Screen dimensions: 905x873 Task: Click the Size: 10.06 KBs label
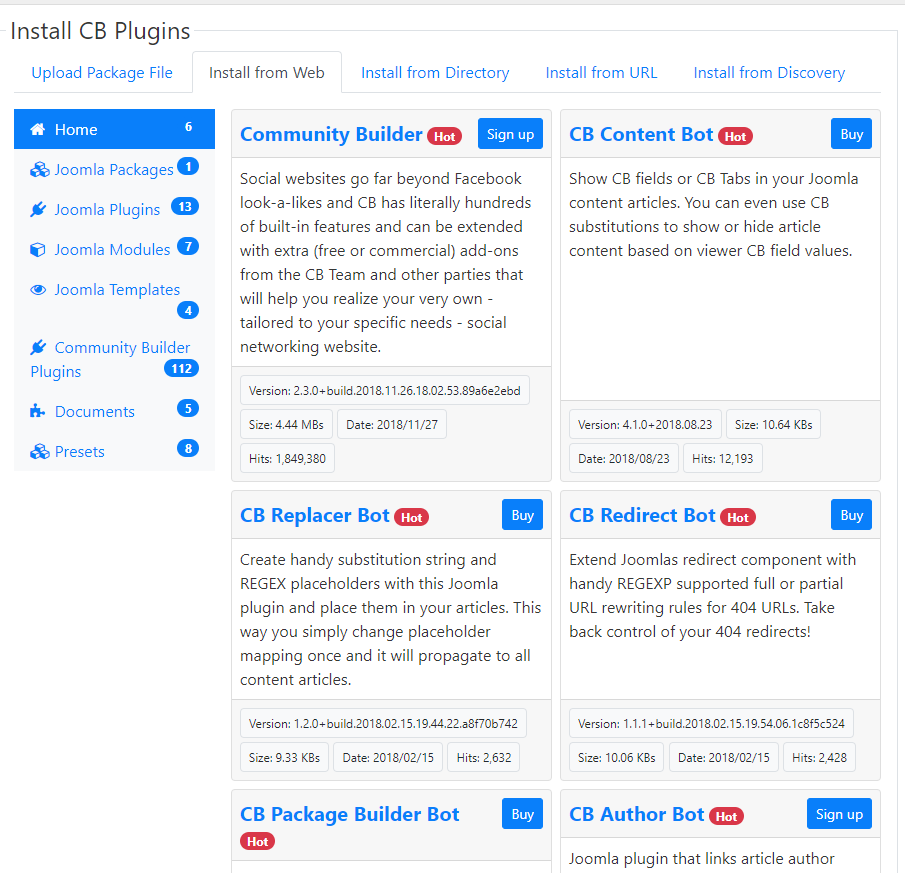(616, 758)
